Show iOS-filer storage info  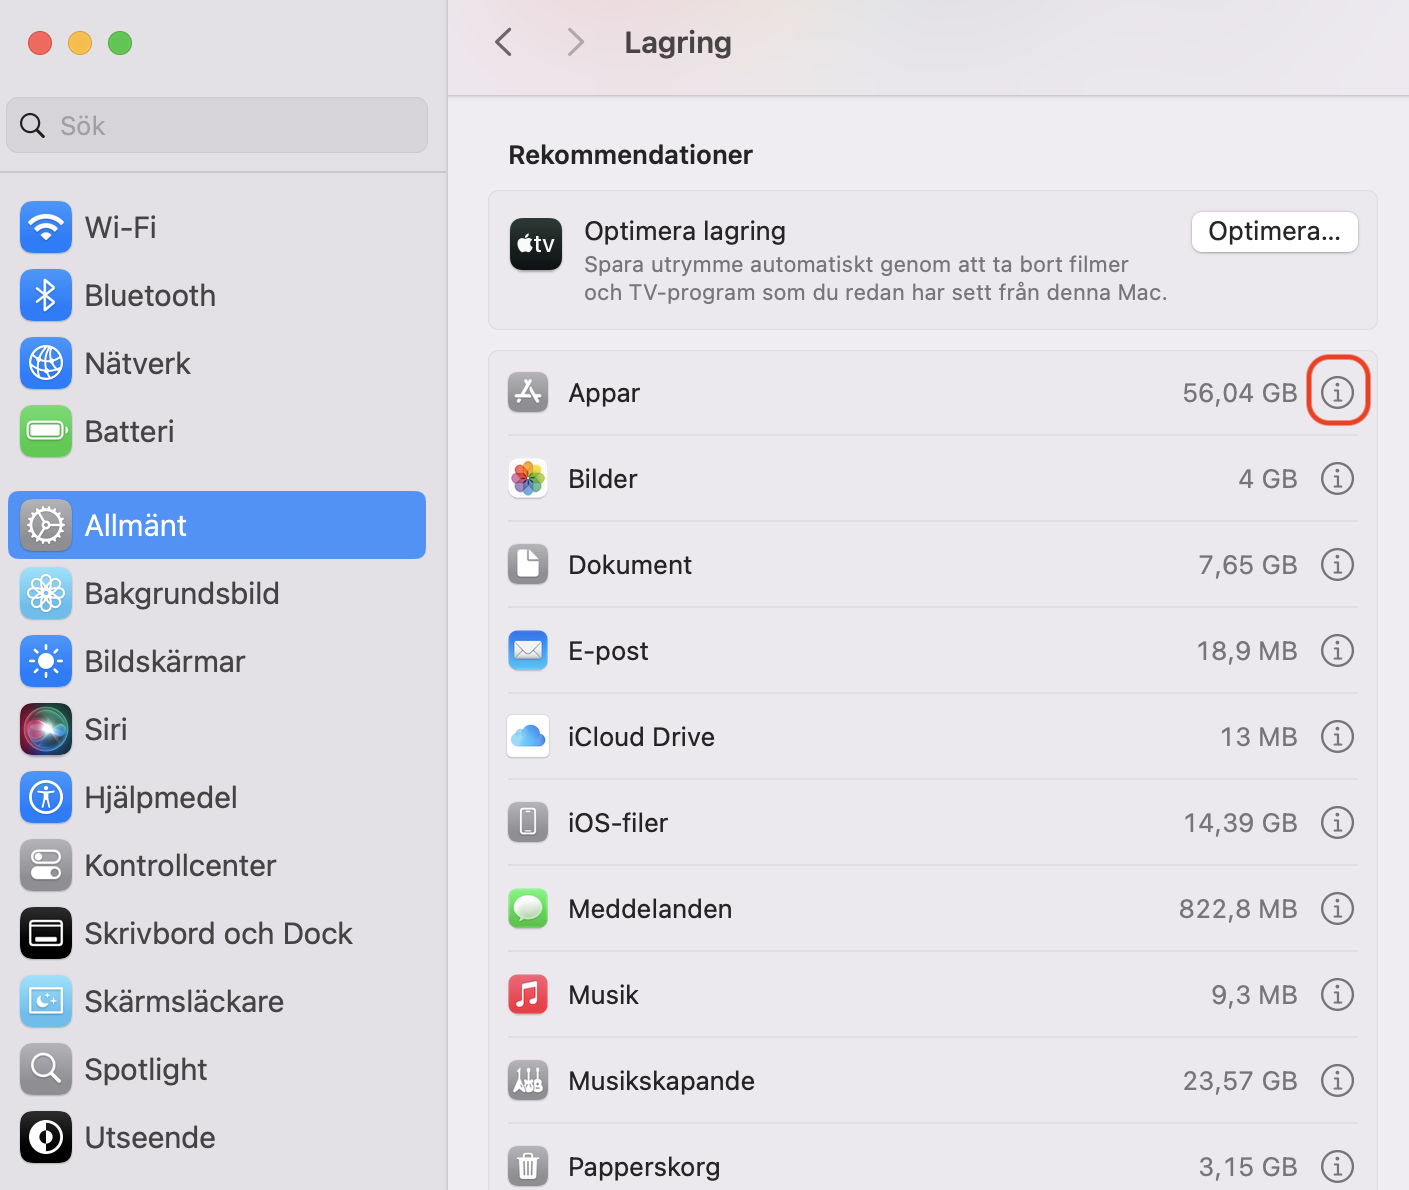[x=1337, y=823]
